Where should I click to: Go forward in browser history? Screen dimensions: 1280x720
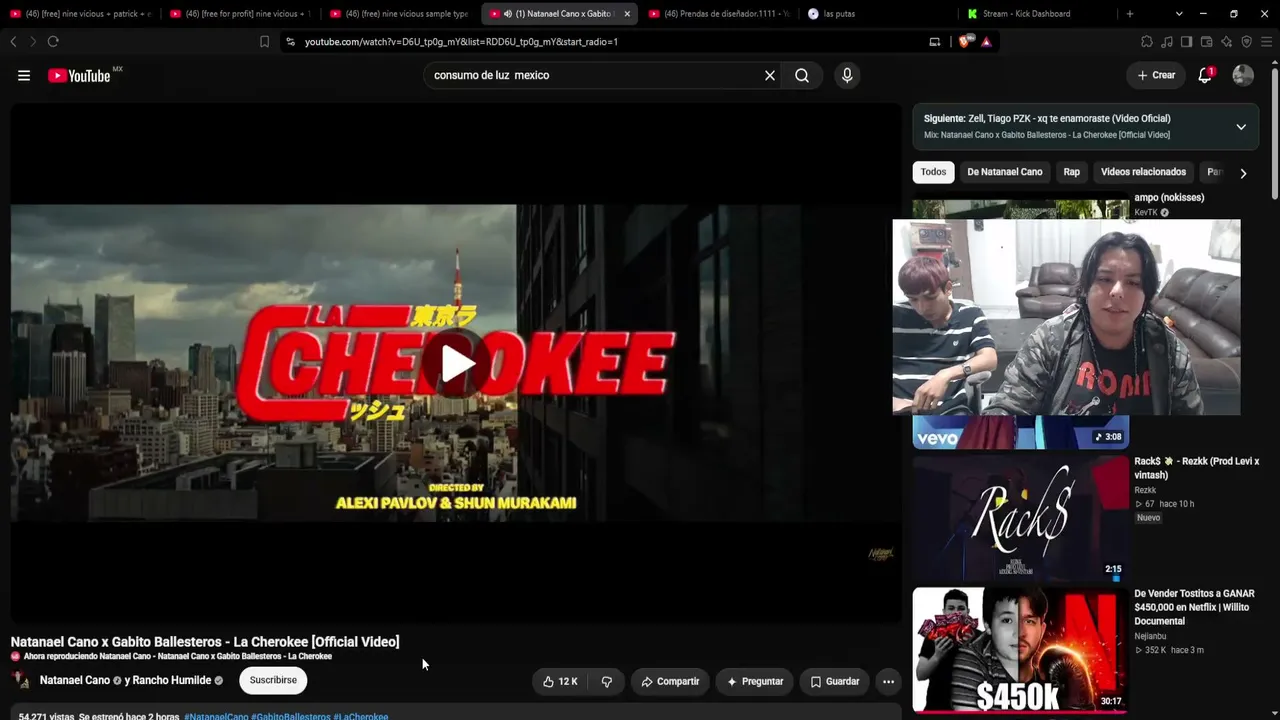click(32, 41)
